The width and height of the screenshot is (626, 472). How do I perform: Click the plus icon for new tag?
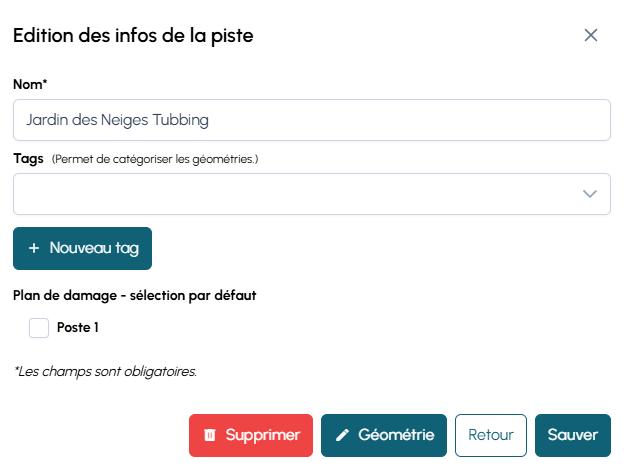coord(34,248)
